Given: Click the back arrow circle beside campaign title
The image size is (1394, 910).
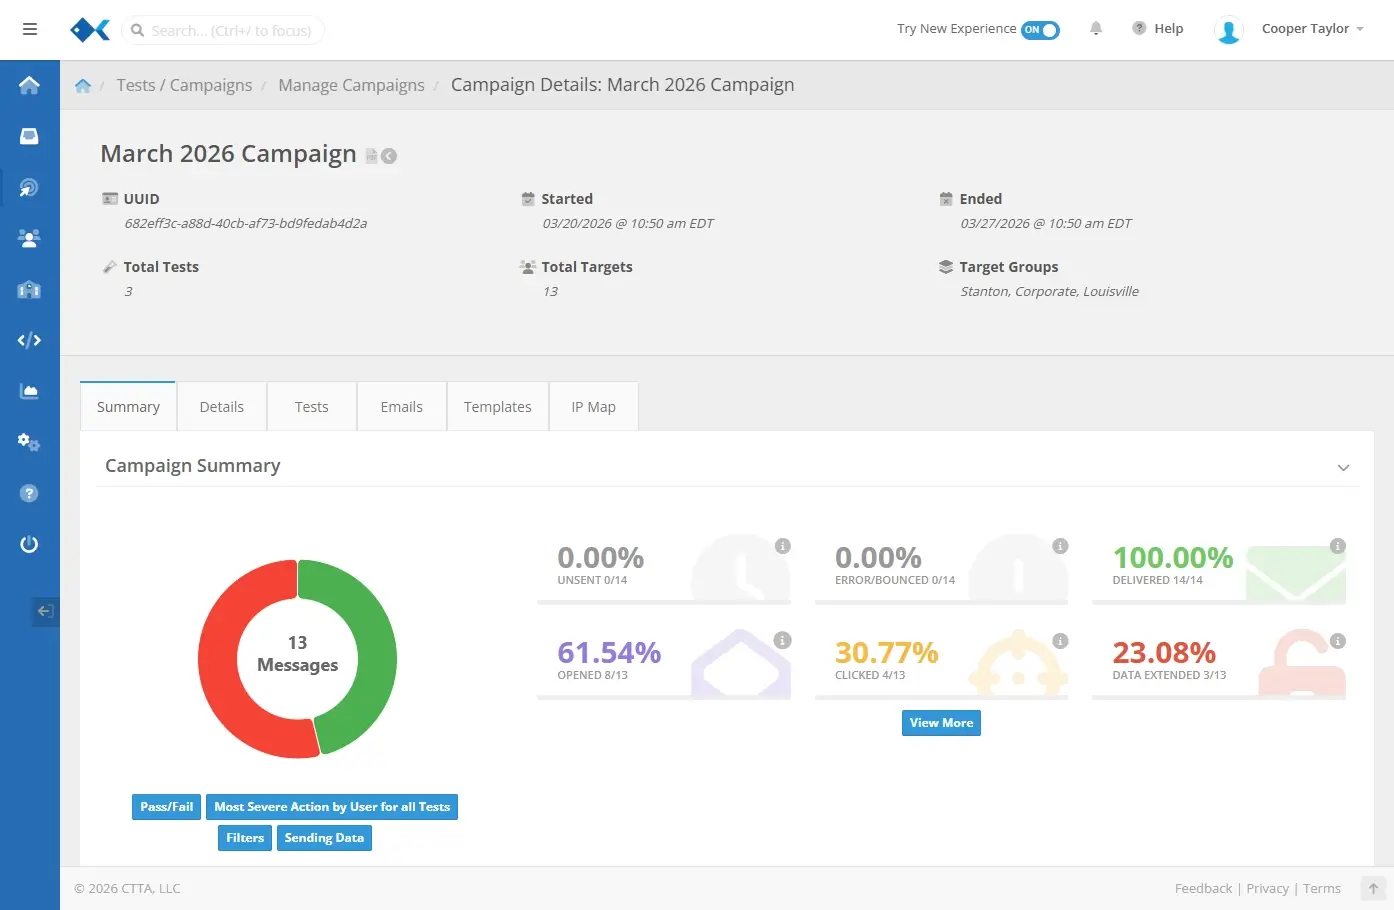Looking at the screenshot, I should pos(389,156).
